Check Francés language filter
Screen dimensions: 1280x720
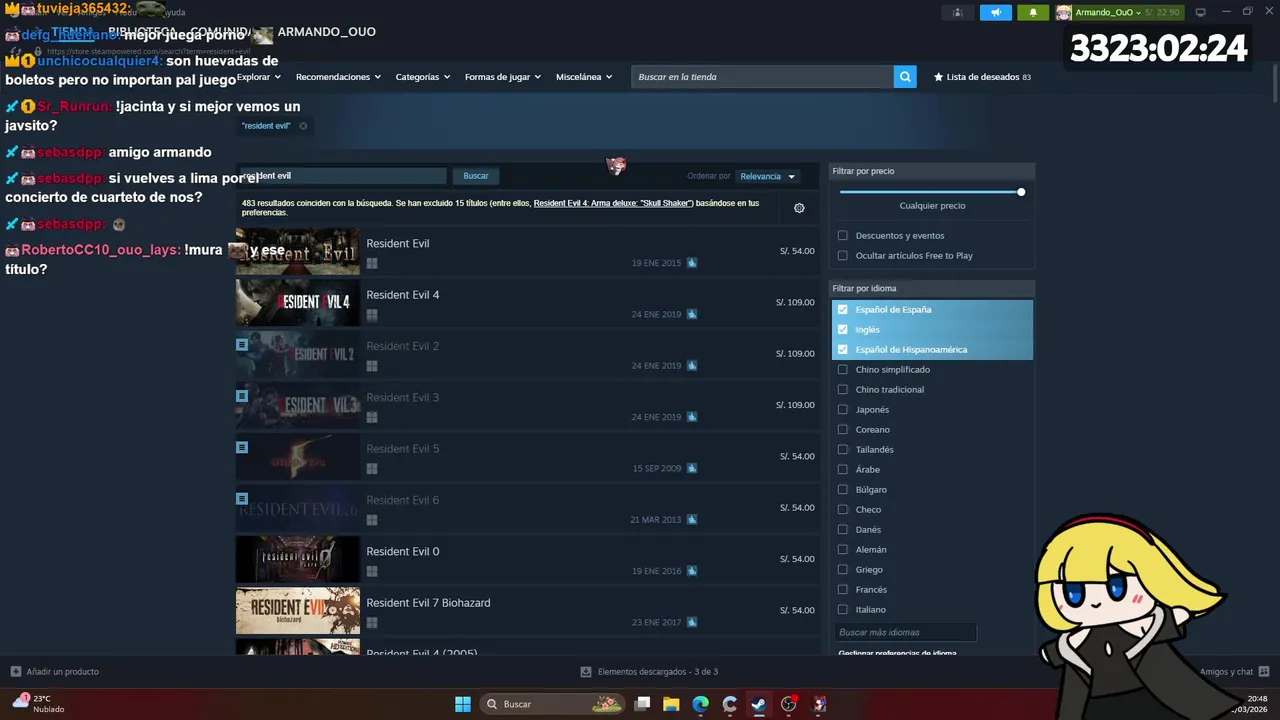pos(843,590)
